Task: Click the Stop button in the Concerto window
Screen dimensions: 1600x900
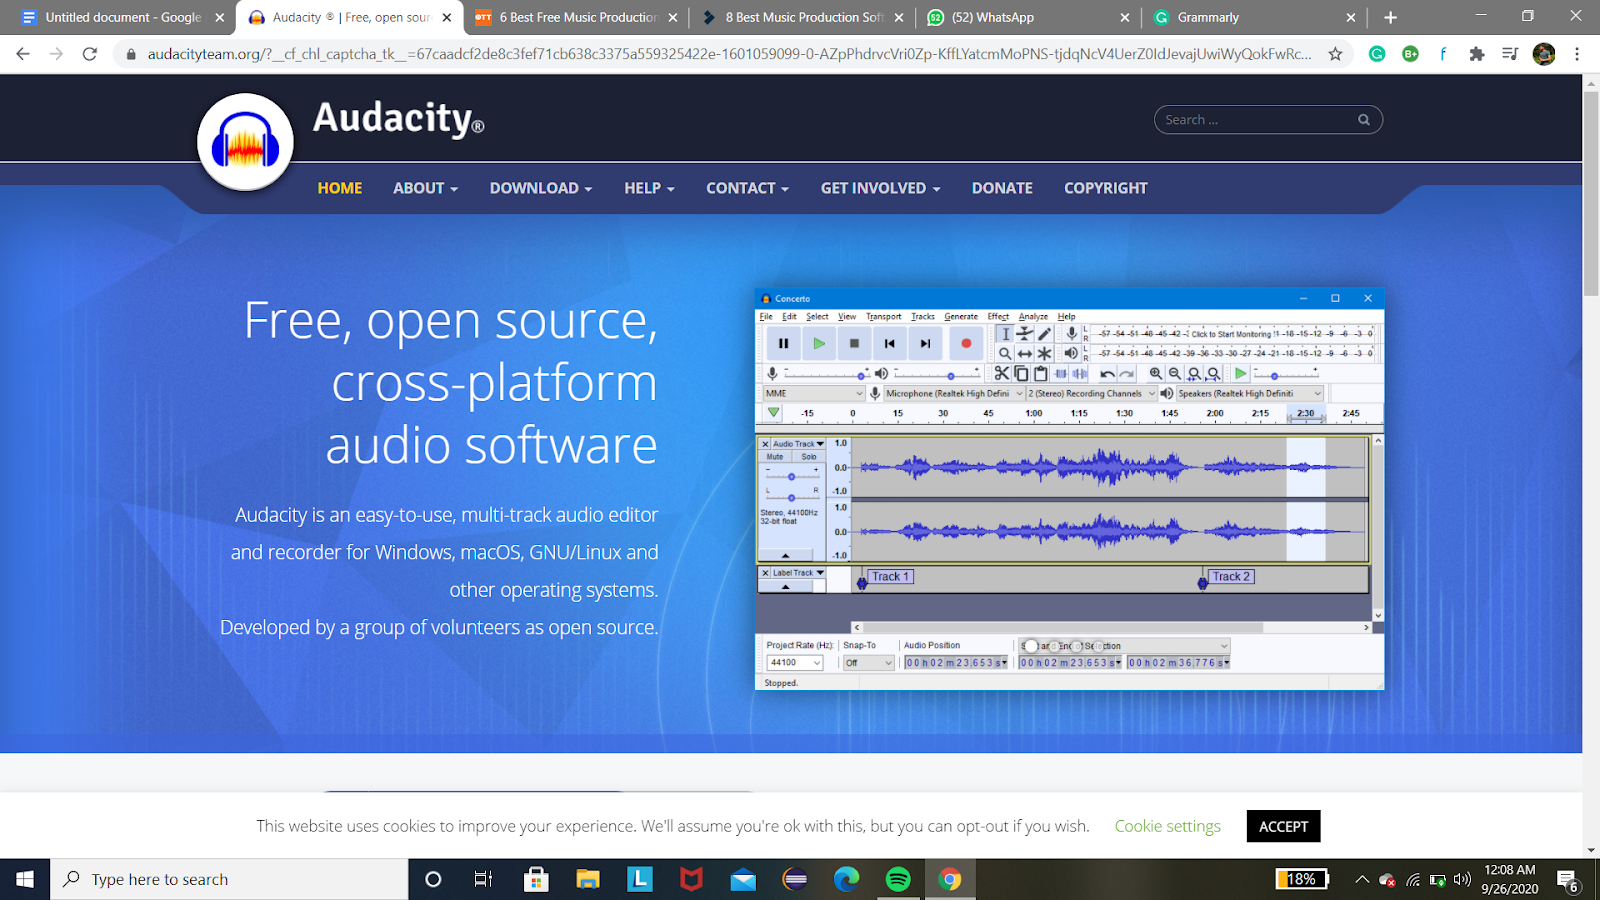Action: click(854, 343)
